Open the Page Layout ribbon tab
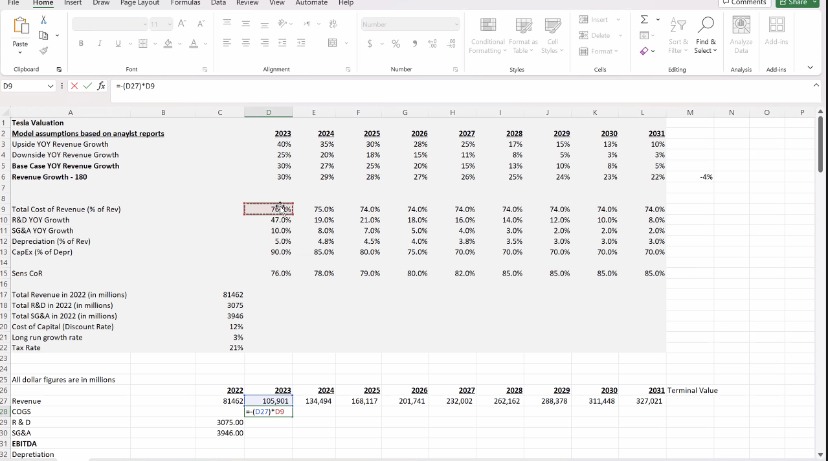828x461 pixels. 139,3
